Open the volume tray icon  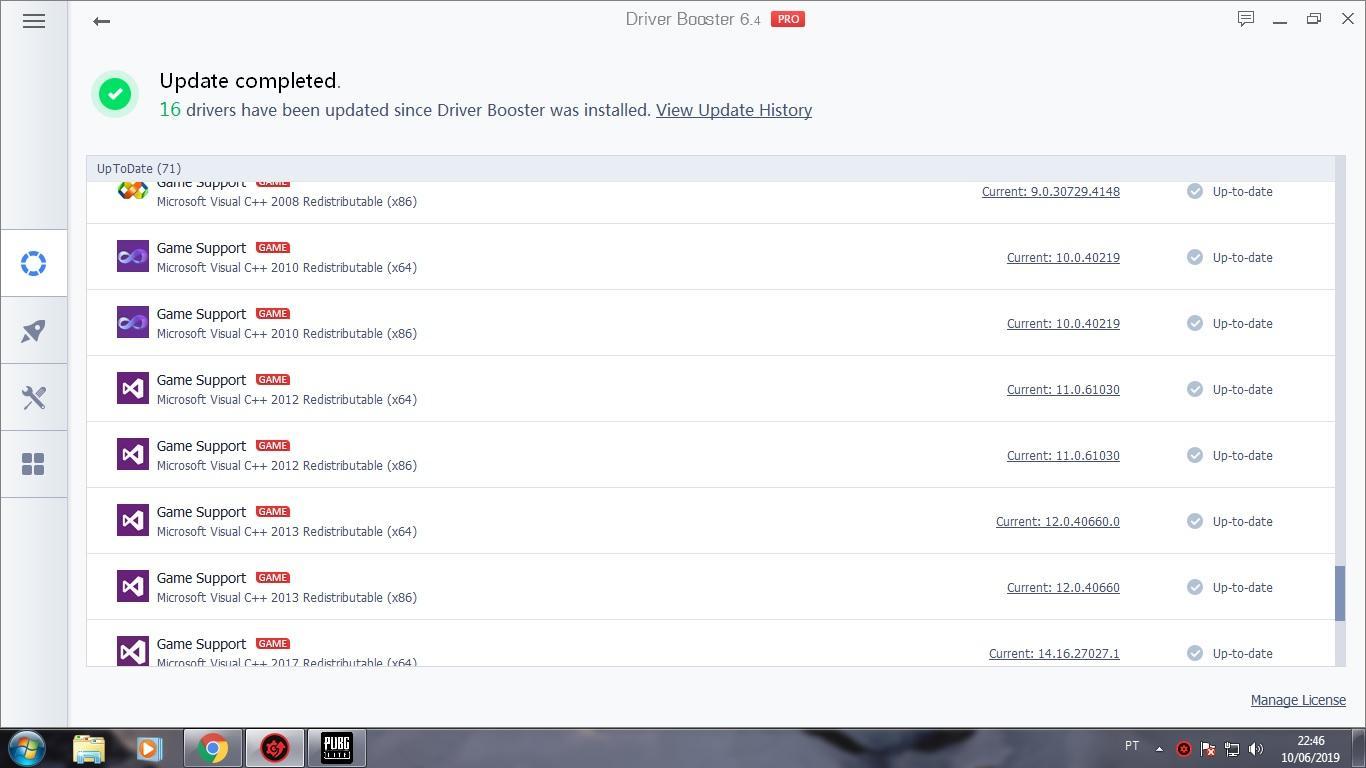click(1256, 749)
